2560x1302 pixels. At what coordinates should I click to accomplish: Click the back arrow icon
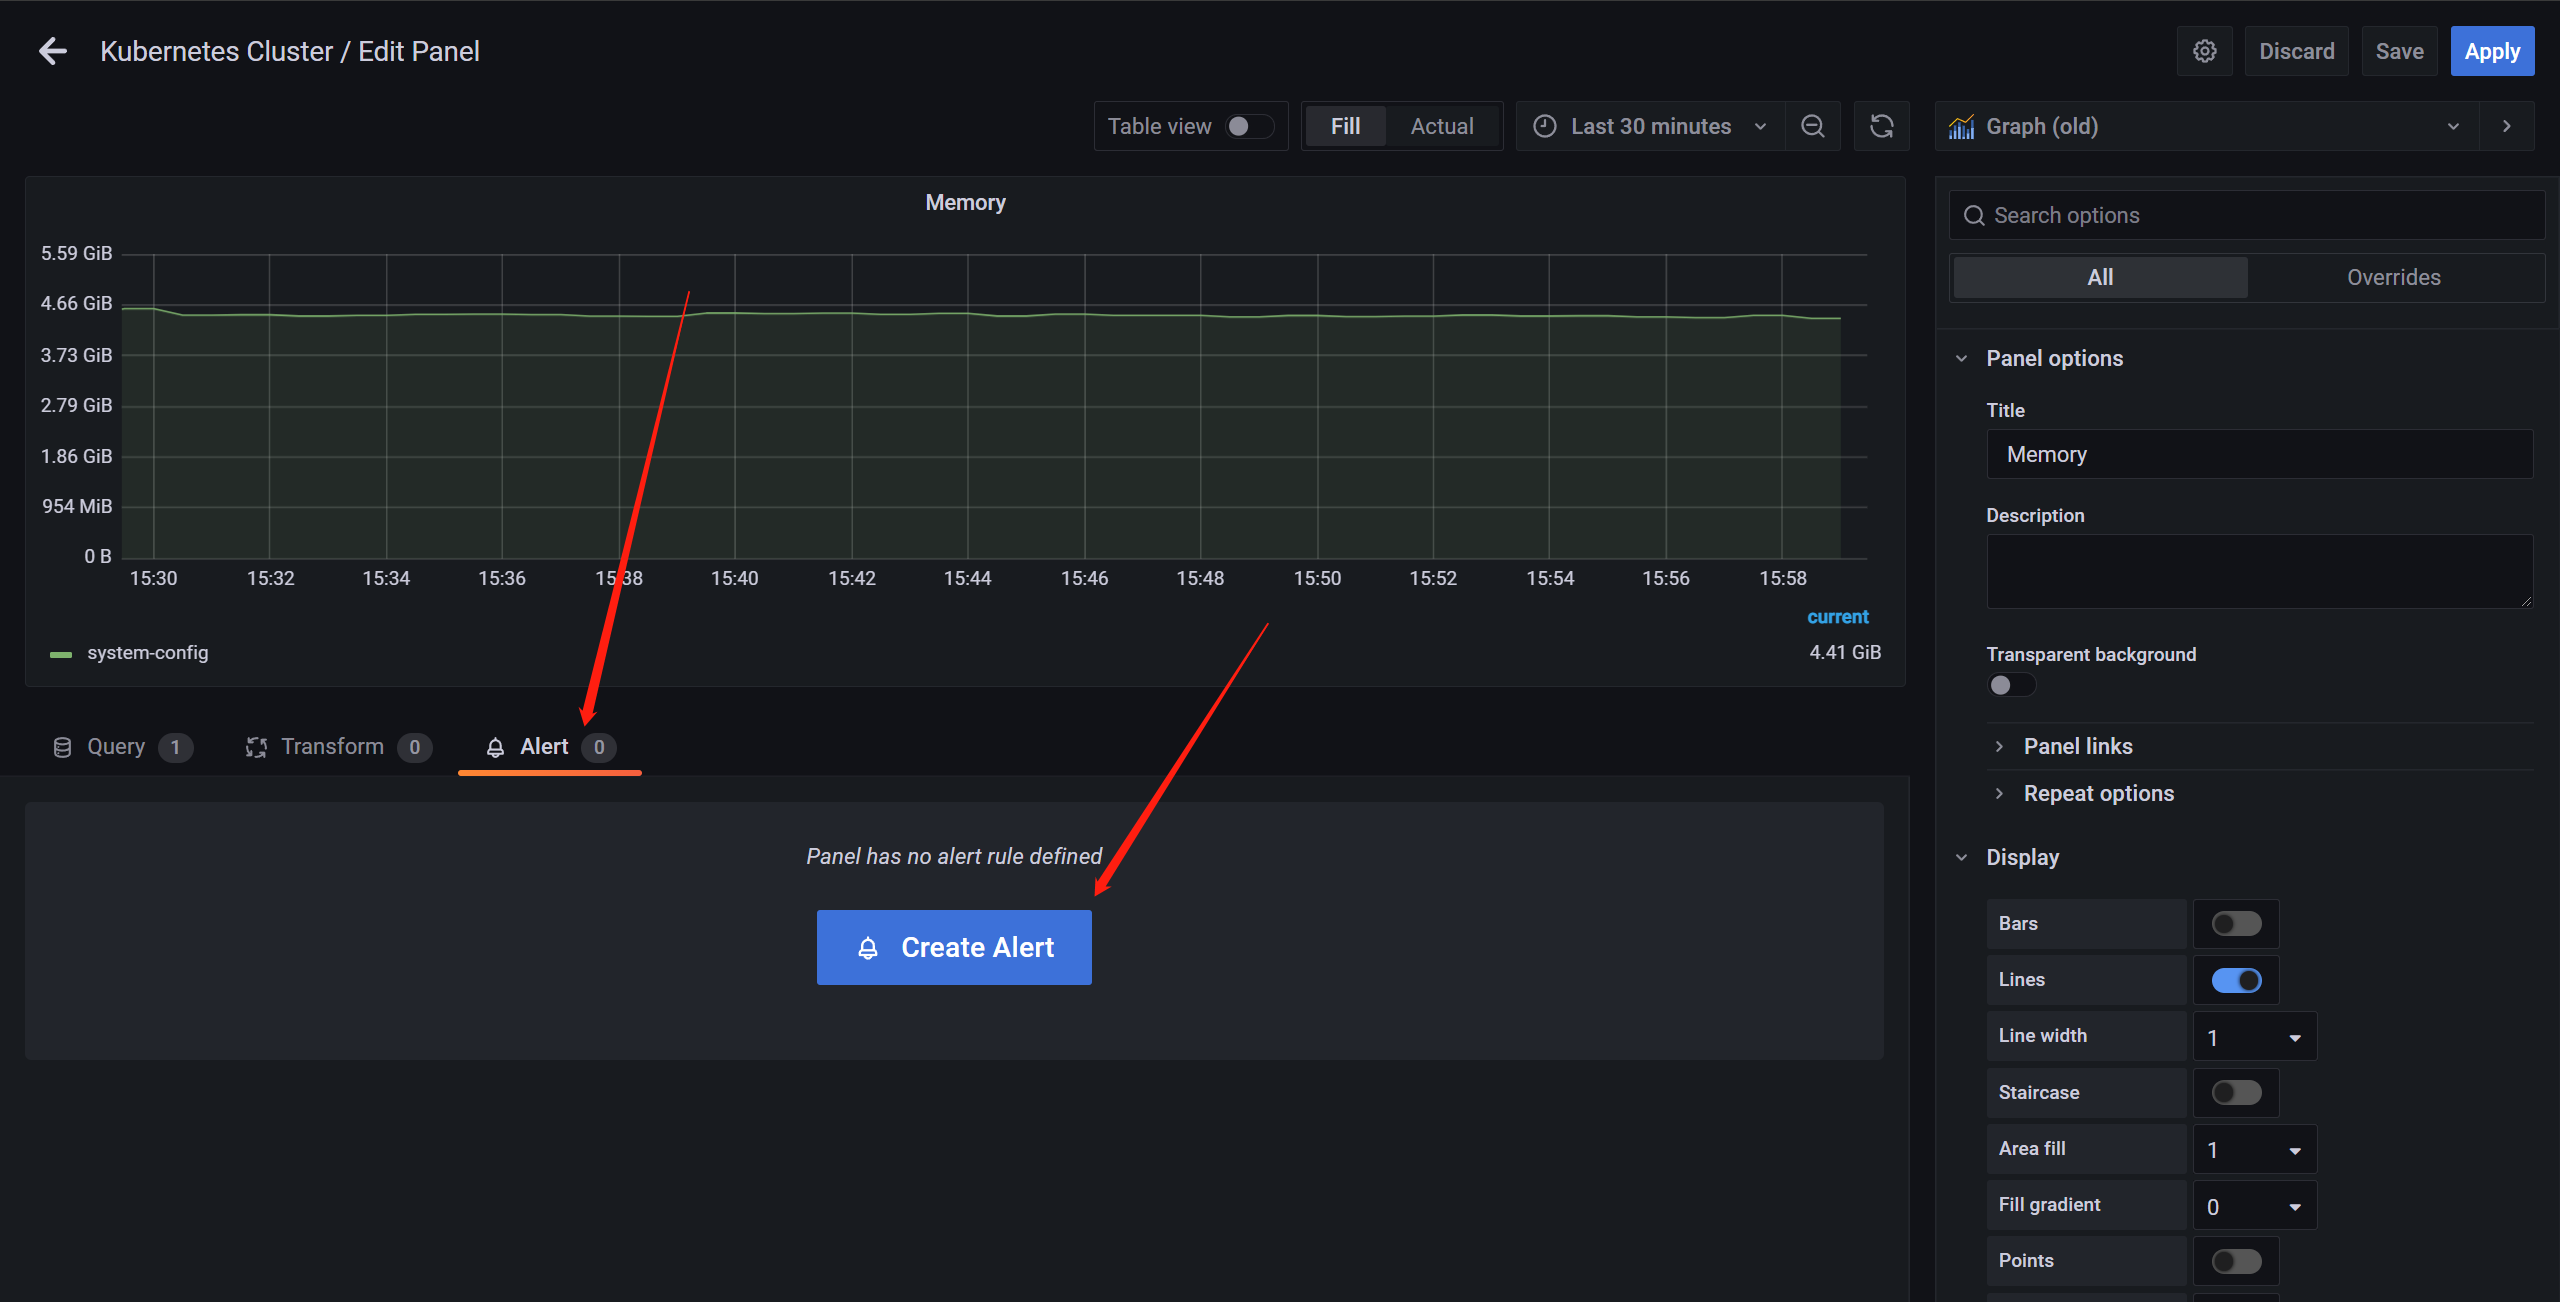tap(52, 51)
